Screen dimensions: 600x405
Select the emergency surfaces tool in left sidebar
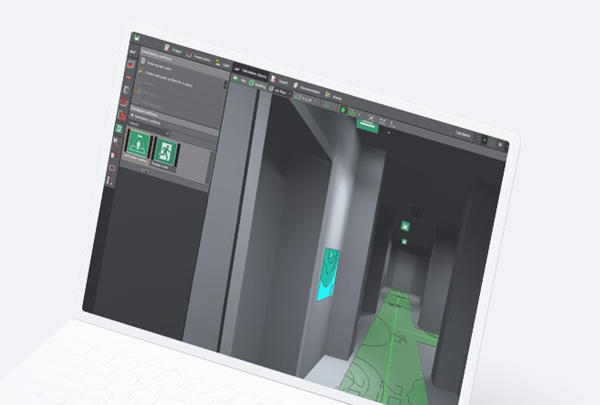[x=120, y=129]
